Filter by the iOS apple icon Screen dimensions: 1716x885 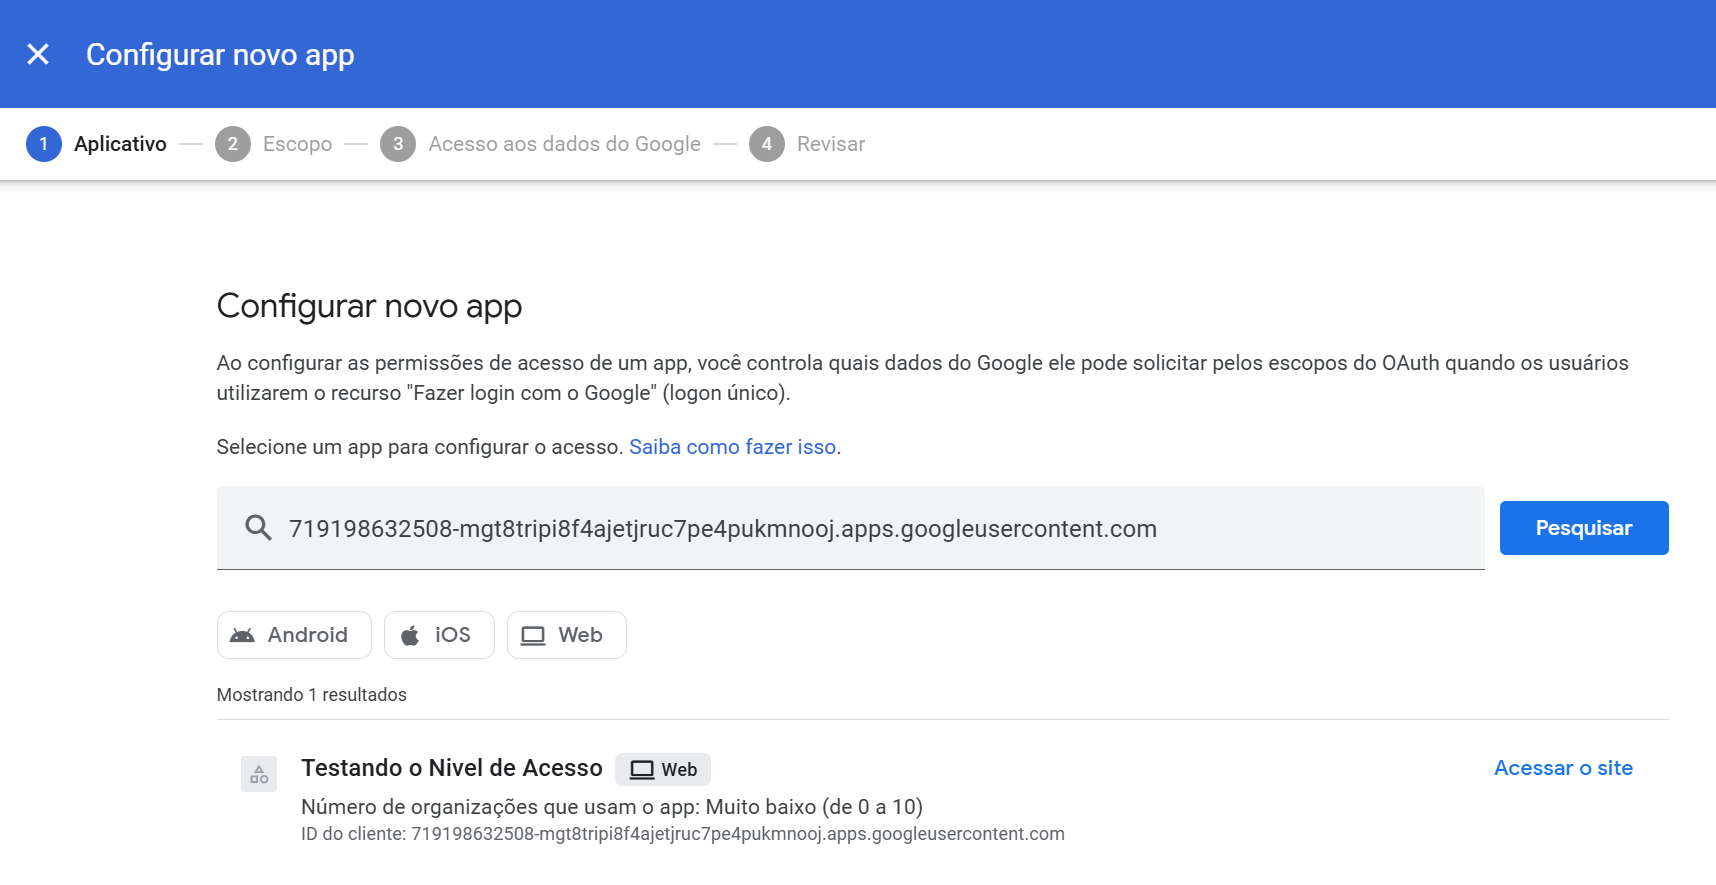coord(410,635)
